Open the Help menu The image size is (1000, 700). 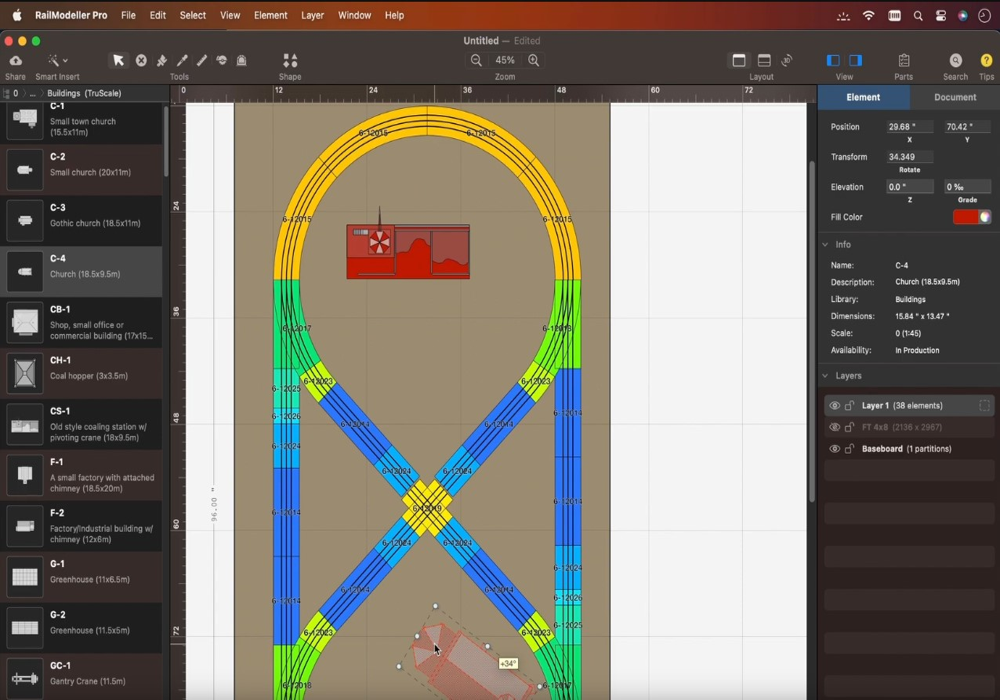(x=394, y=15)
